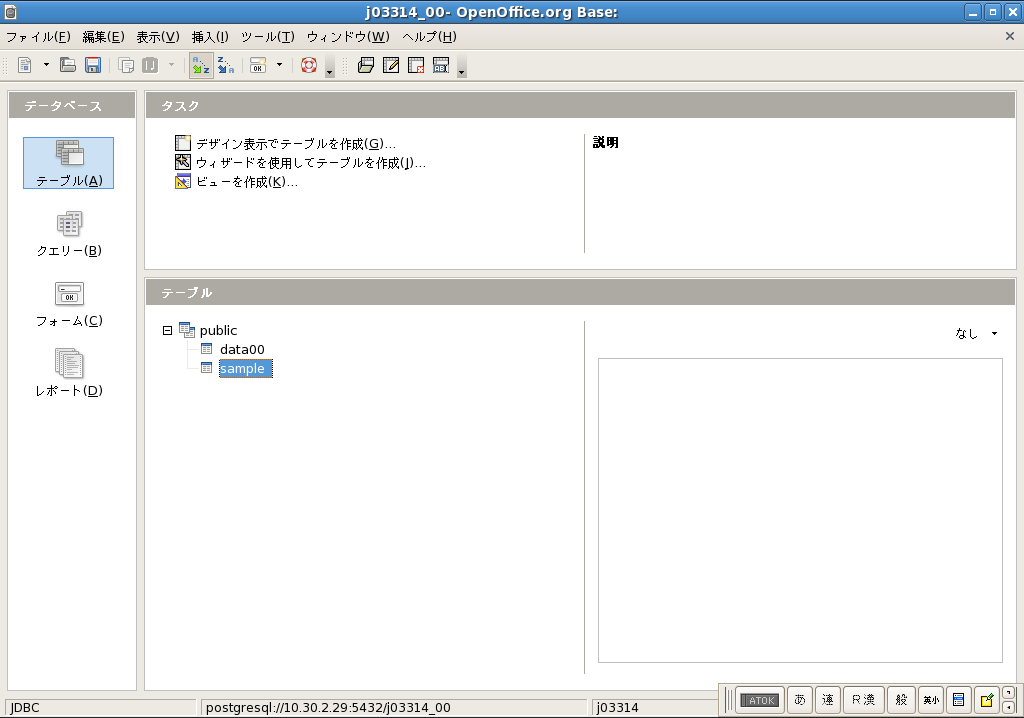
Task: Open the 挿入(I) menu
Action: click(210, 37)
